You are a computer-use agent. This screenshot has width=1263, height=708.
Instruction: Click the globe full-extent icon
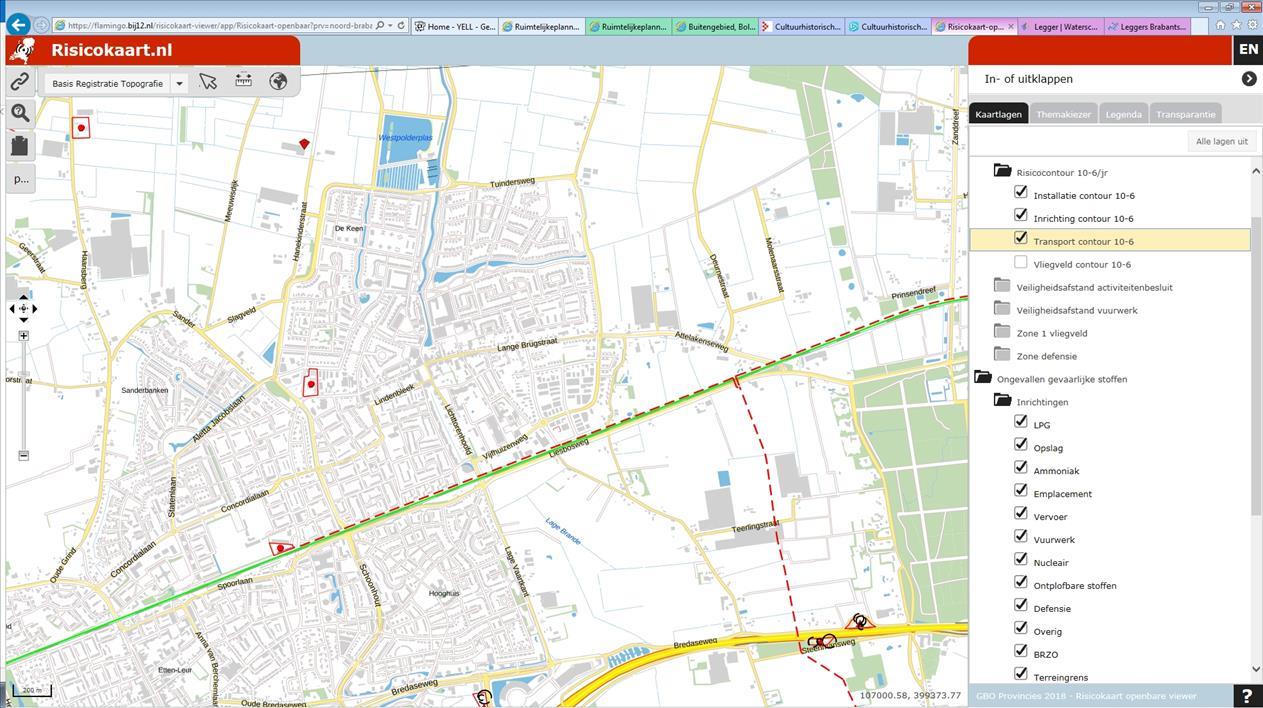pos(278,82)
